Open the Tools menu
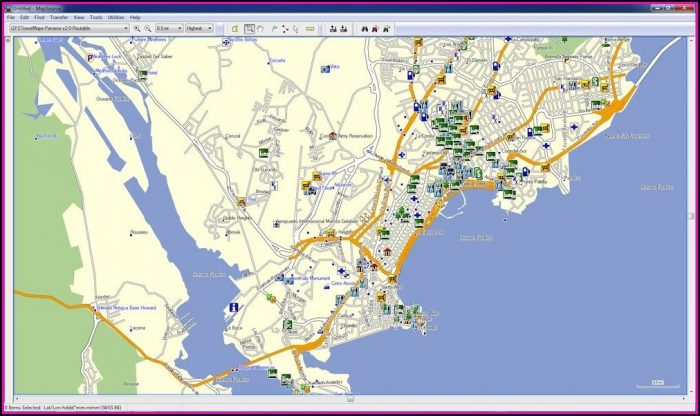The width and height of the screenshot is (700, 416). 96,17
